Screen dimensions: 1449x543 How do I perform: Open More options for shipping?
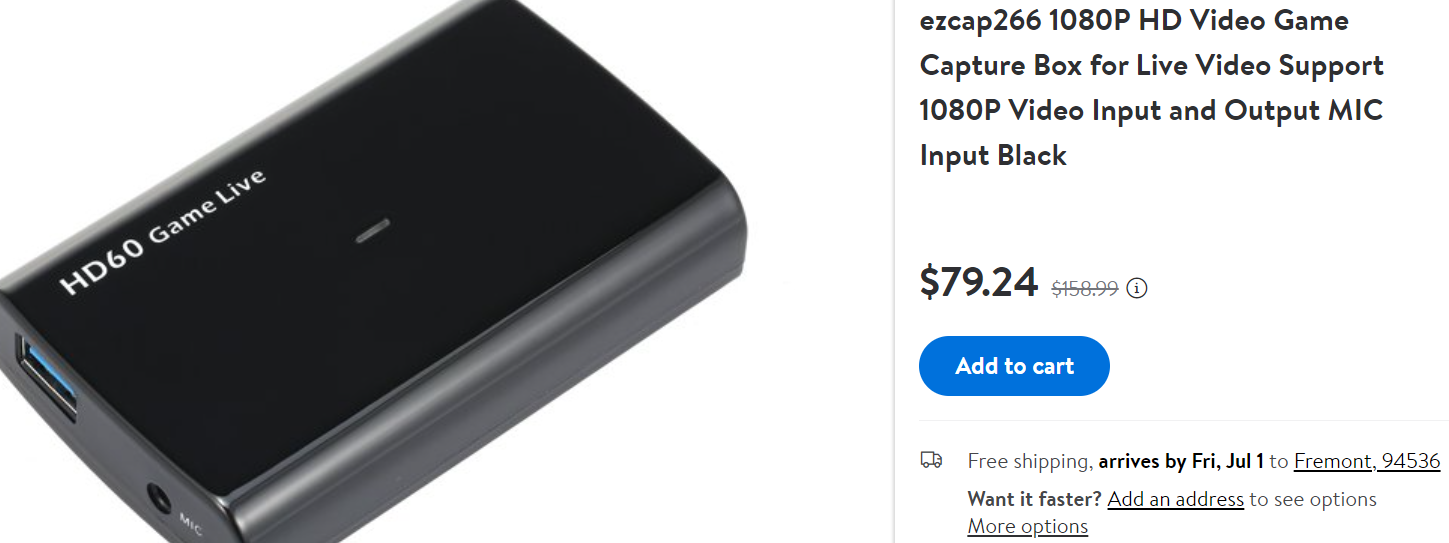(1028, 526)
